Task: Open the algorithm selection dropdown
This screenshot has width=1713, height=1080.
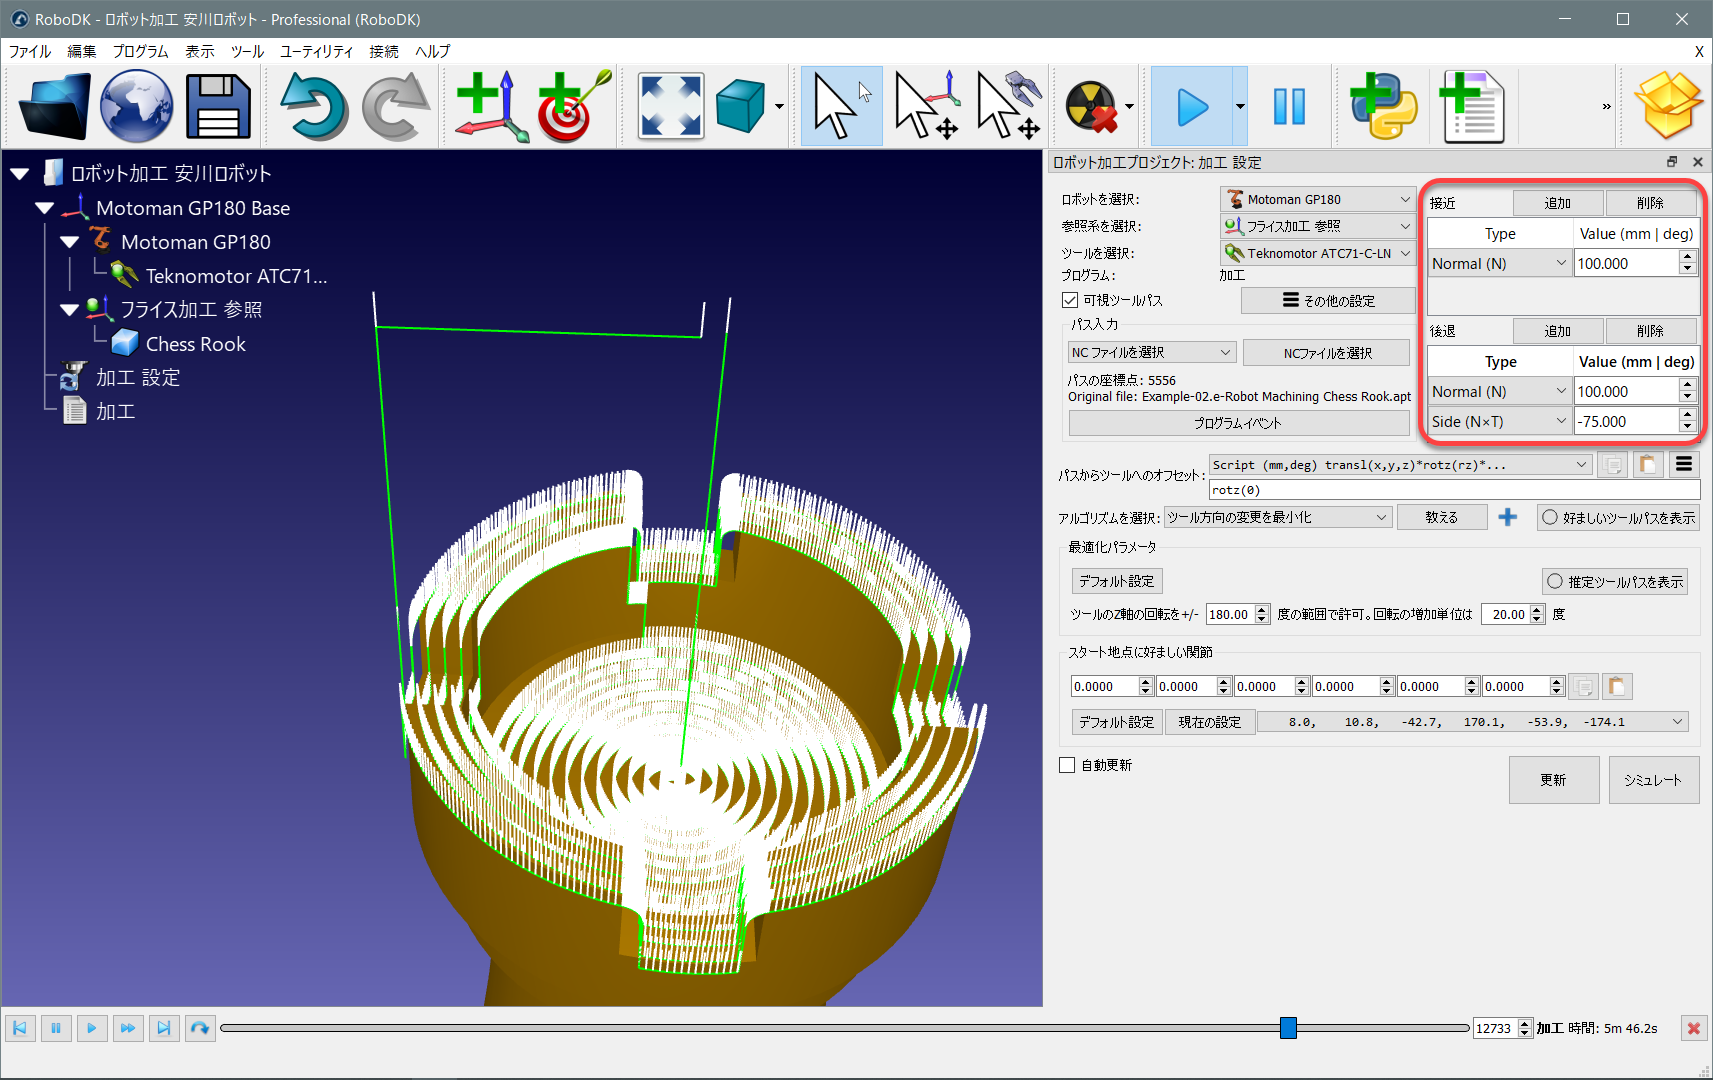Action: click(x=1278, y=517)
